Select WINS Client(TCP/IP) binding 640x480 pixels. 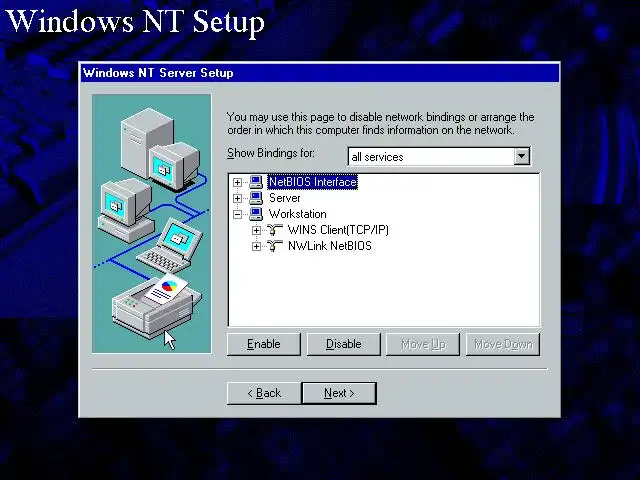(338, 230)
